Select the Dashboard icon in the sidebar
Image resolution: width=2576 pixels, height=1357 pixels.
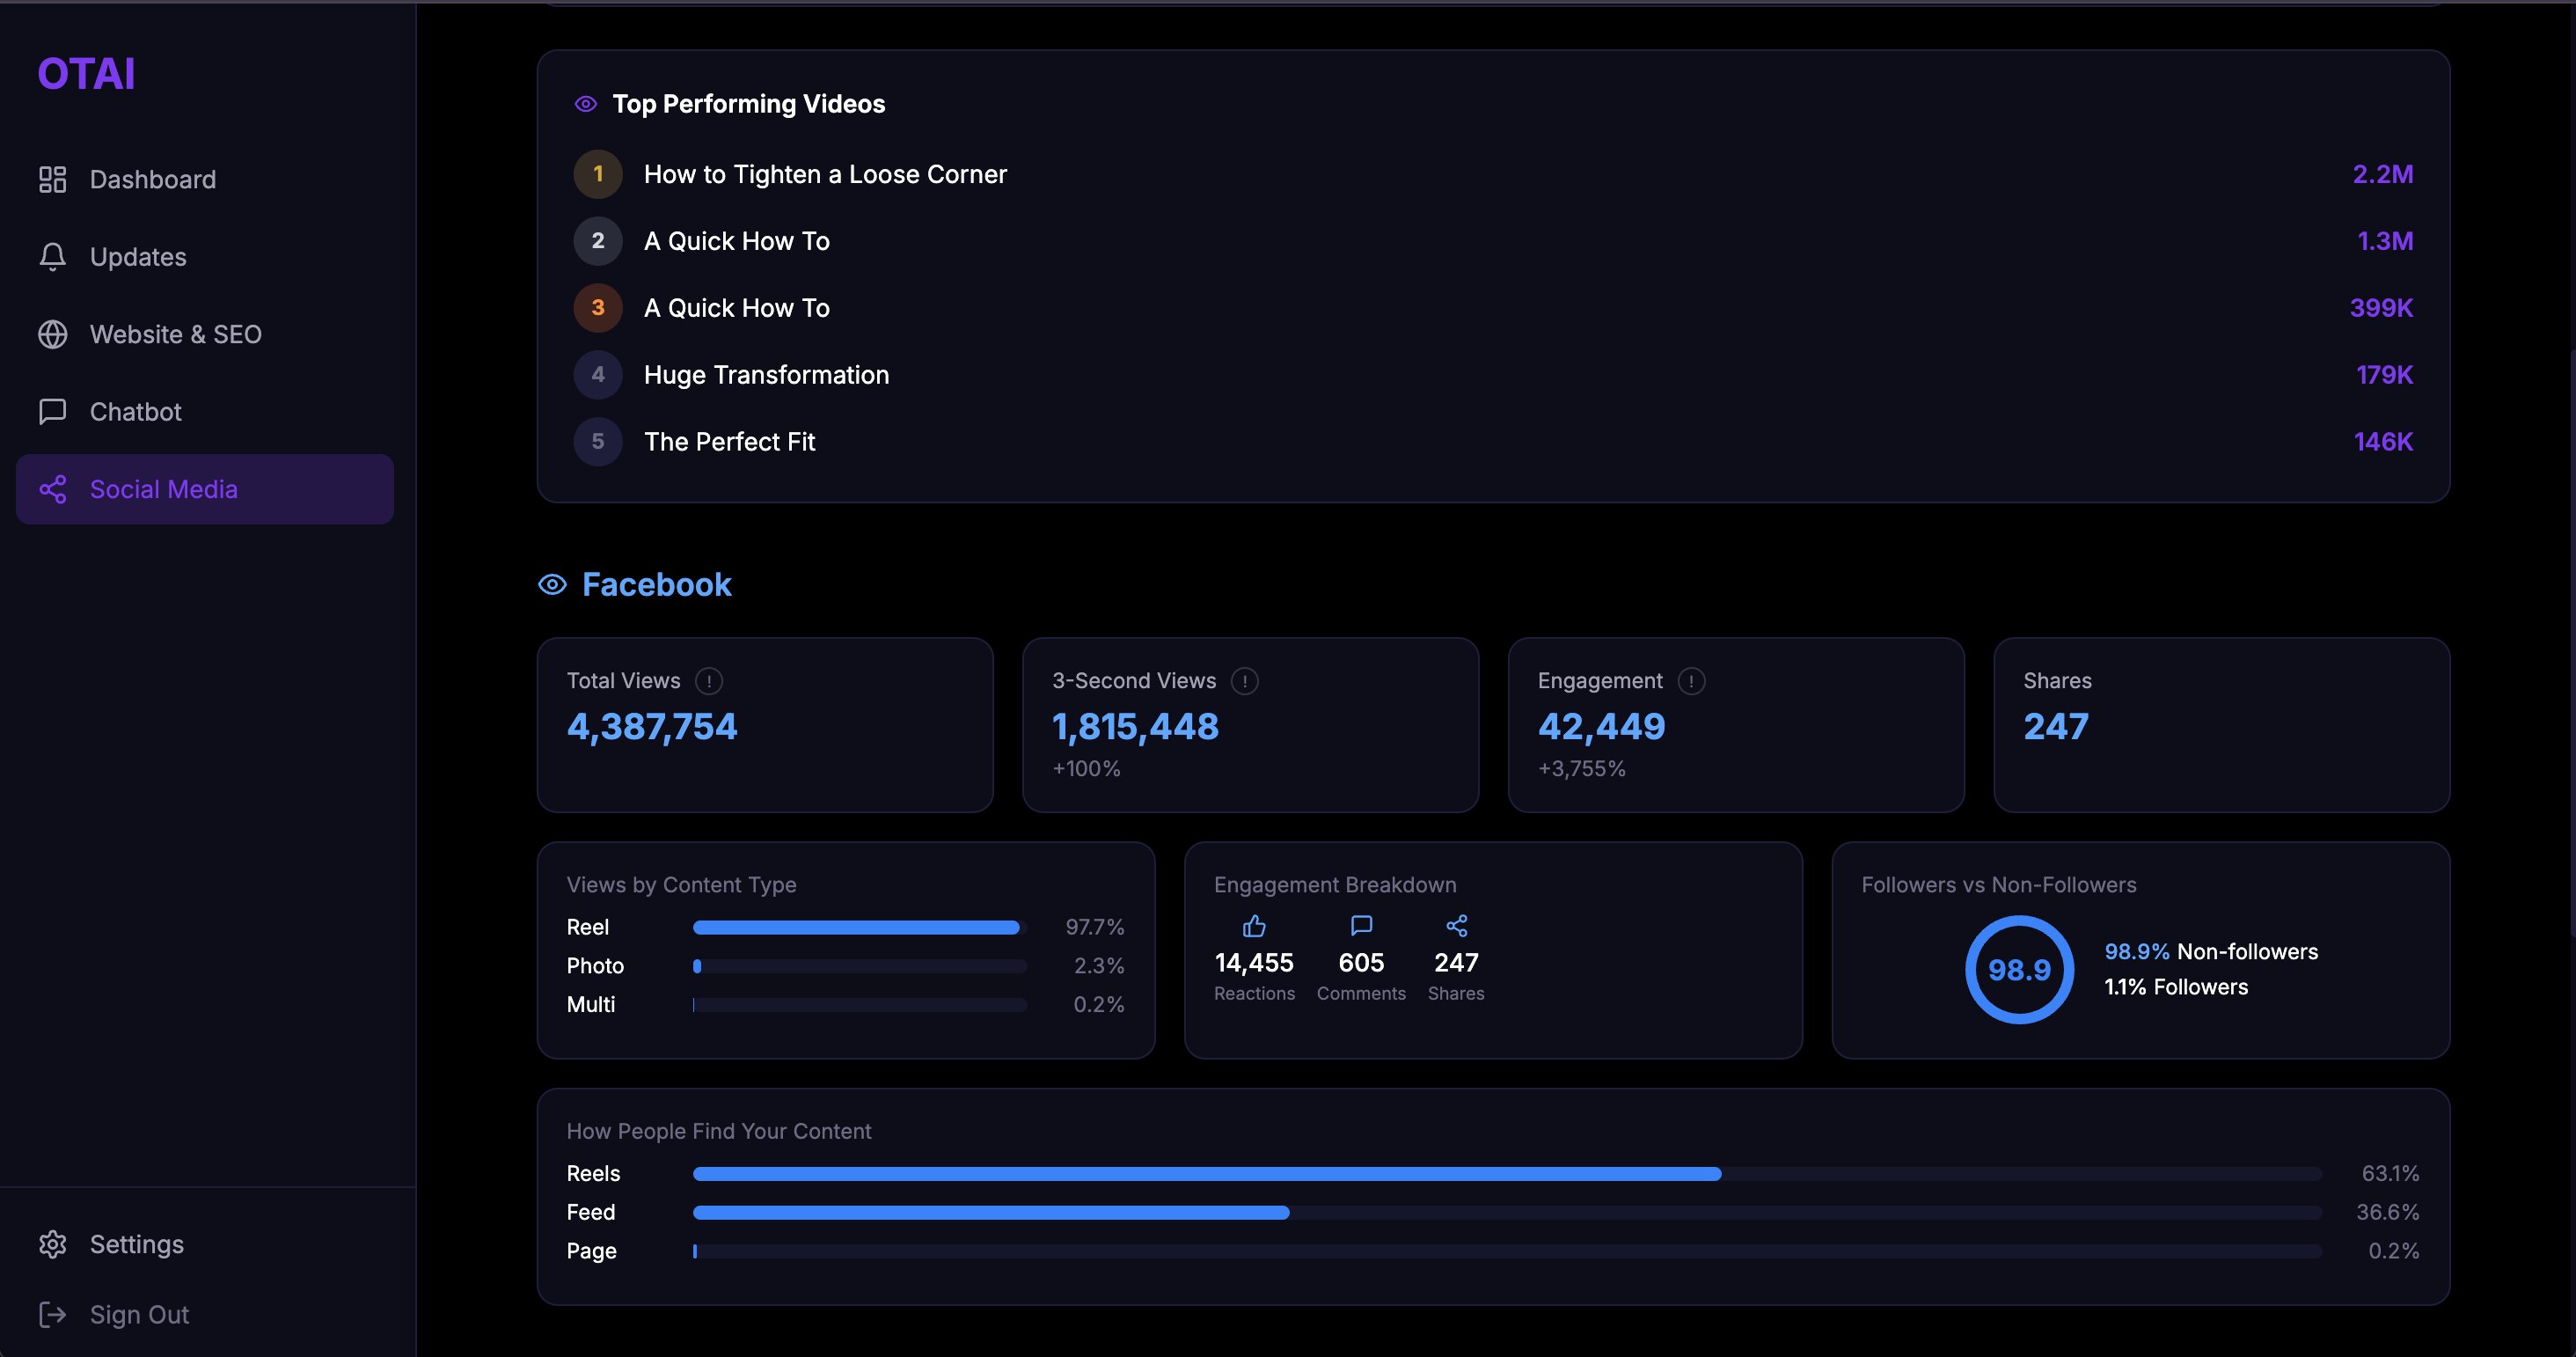[52, 179]
